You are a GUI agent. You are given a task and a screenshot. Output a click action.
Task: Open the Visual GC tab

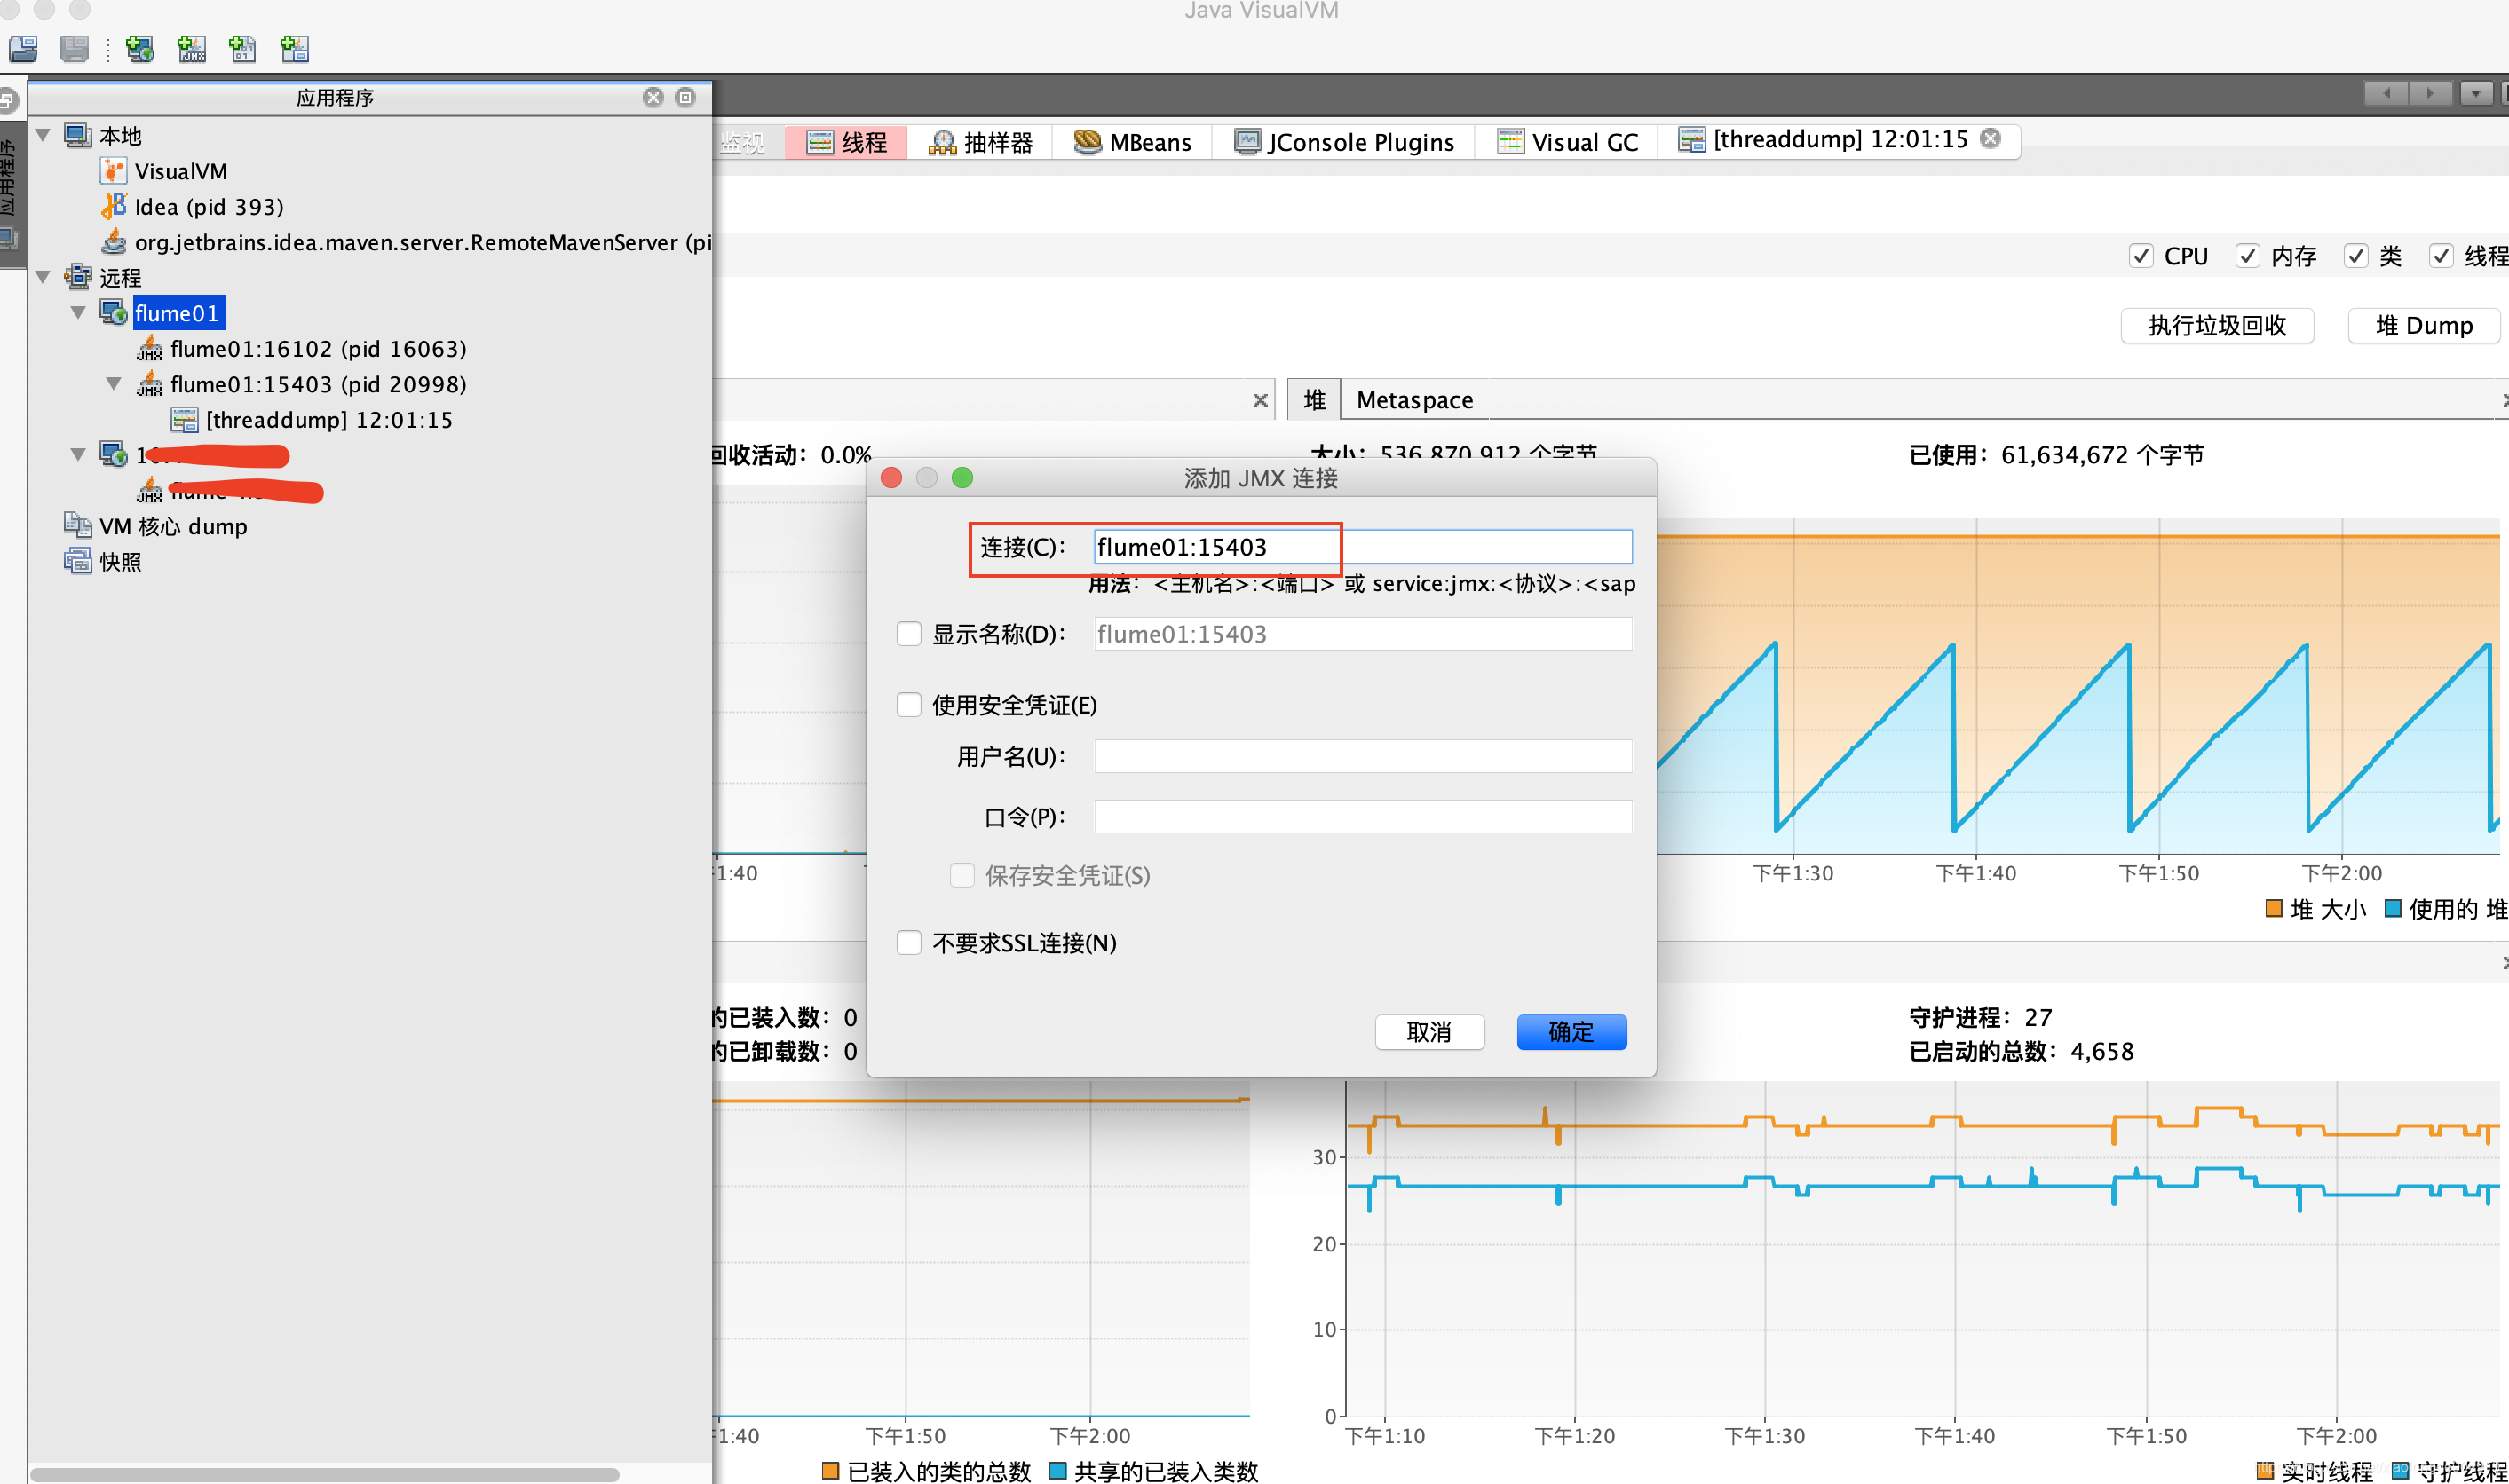(x=1567, y=142)
